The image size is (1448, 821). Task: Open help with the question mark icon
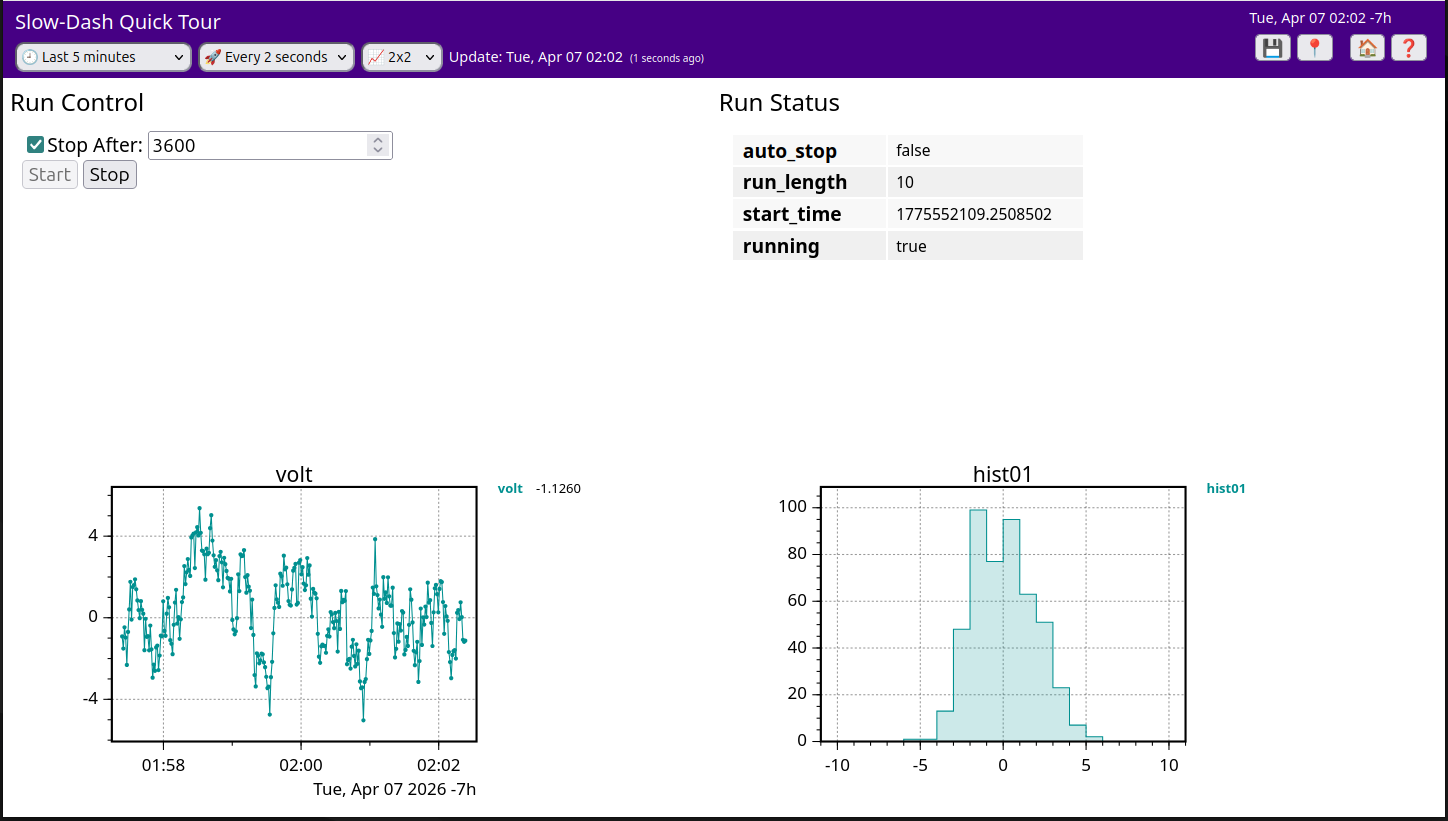1408,48
